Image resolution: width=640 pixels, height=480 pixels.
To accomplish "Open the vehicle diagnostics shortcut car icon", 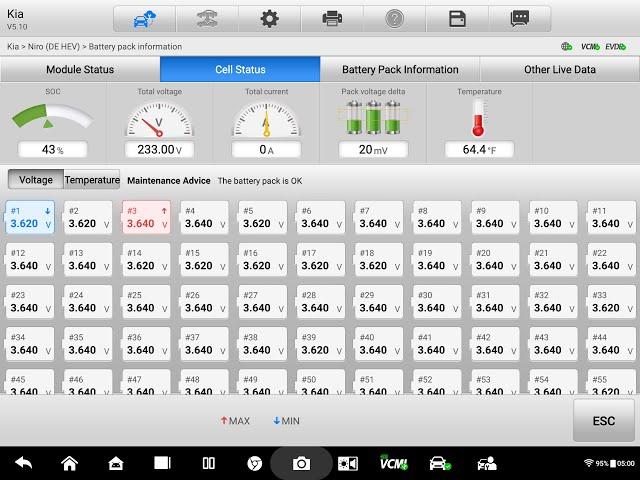I will tap(440, 464).
